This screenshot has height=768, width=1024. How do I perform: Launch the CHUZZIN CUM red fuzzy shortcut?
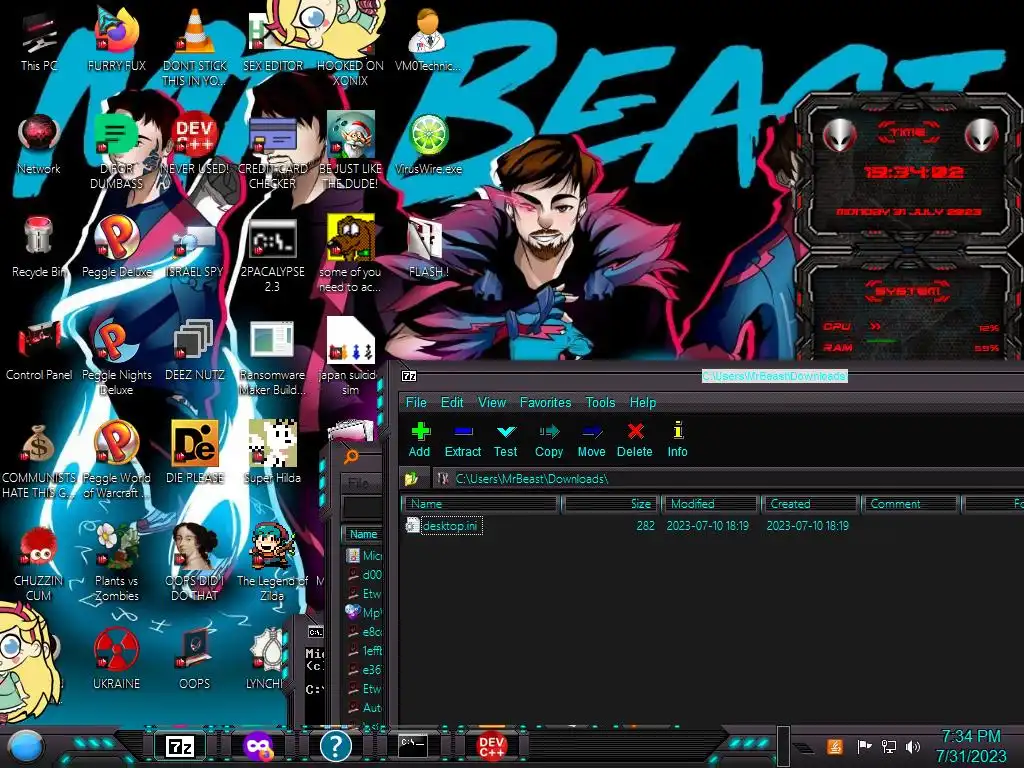tap(39, 562)
